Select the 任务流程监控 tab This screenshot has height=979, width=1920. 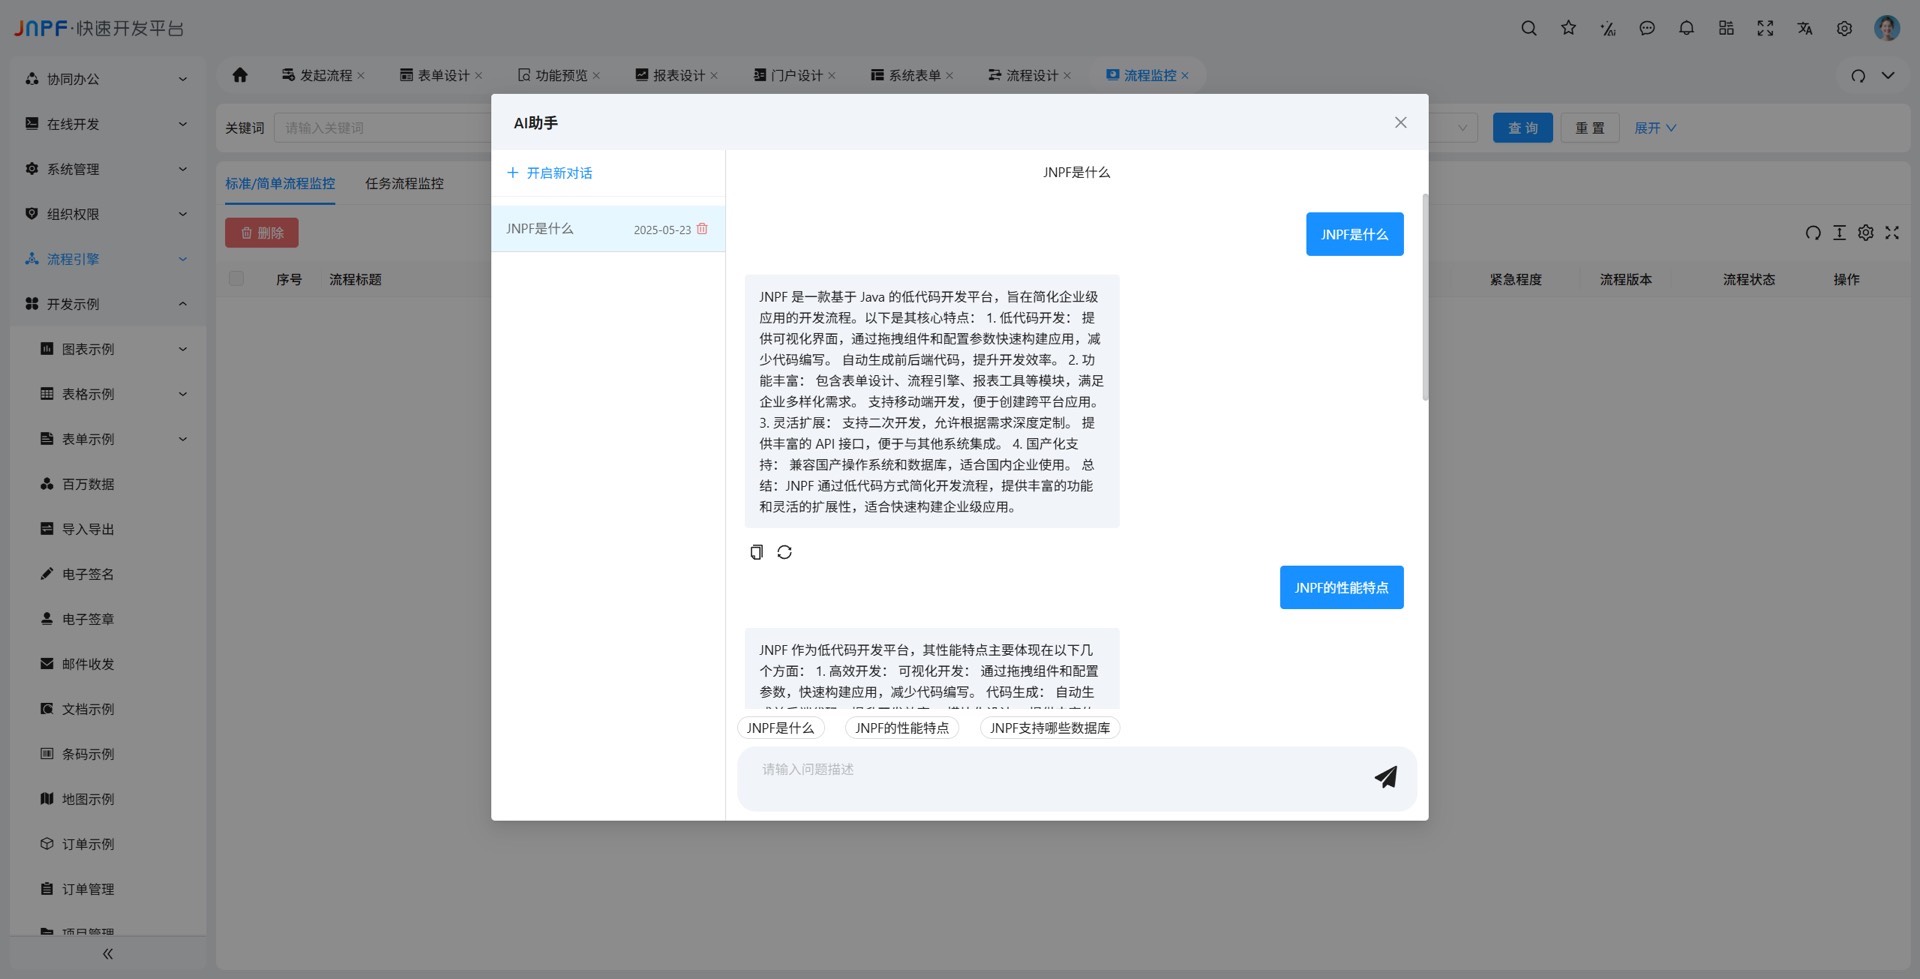(x=404, y=184)
